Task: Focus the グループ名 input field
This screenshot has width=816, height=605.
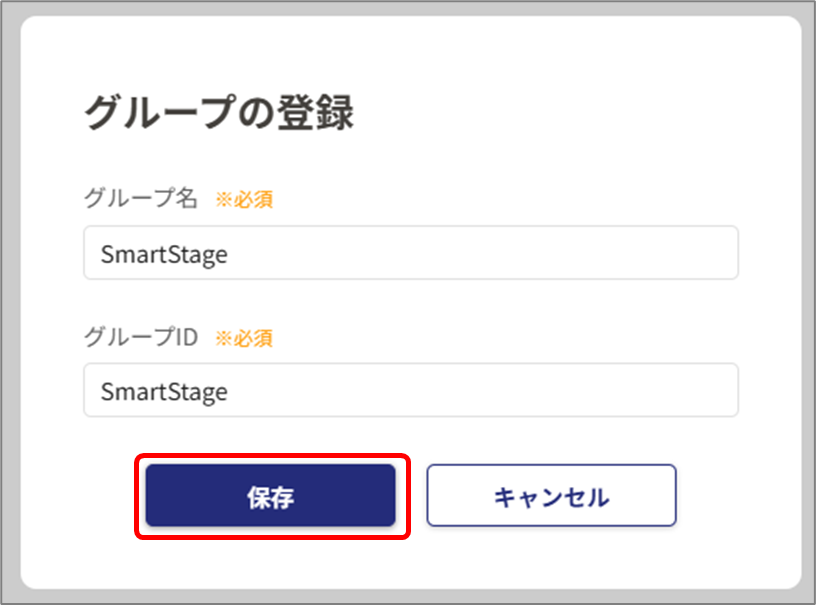Action: click(x=411, y=253)
